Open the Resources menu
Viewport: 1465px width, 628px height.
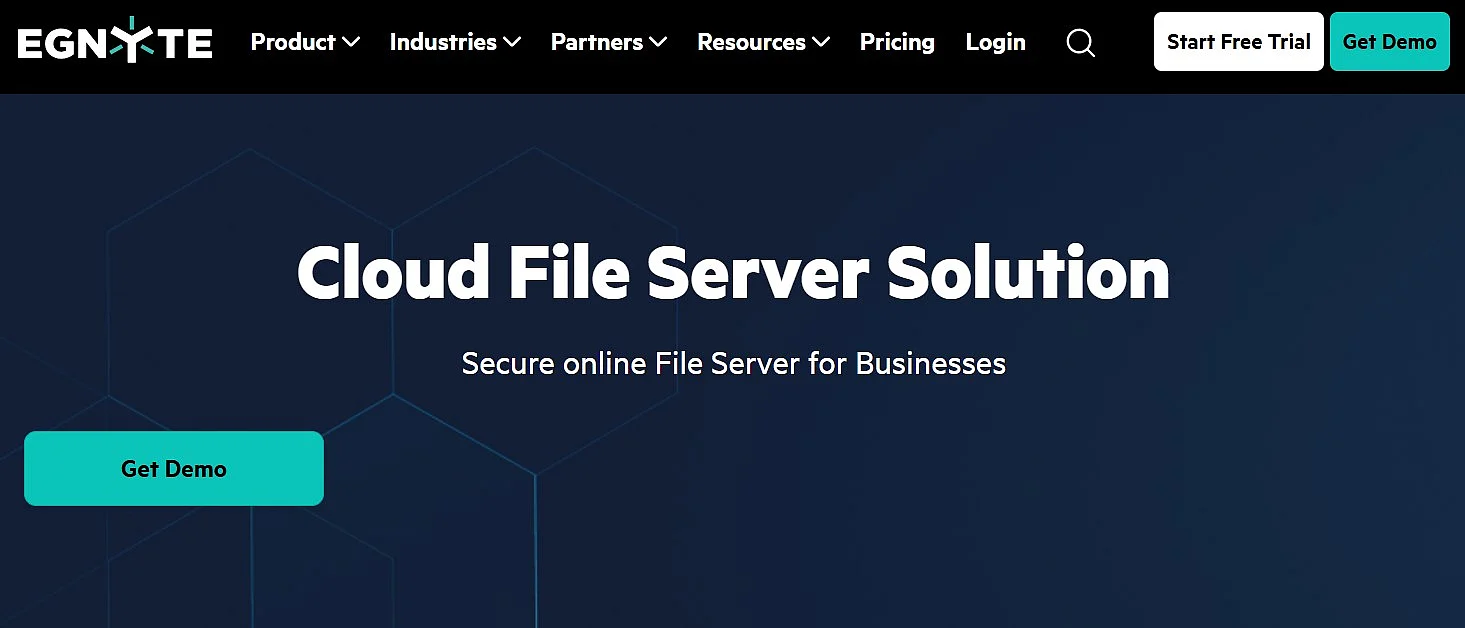coord(764,42)
